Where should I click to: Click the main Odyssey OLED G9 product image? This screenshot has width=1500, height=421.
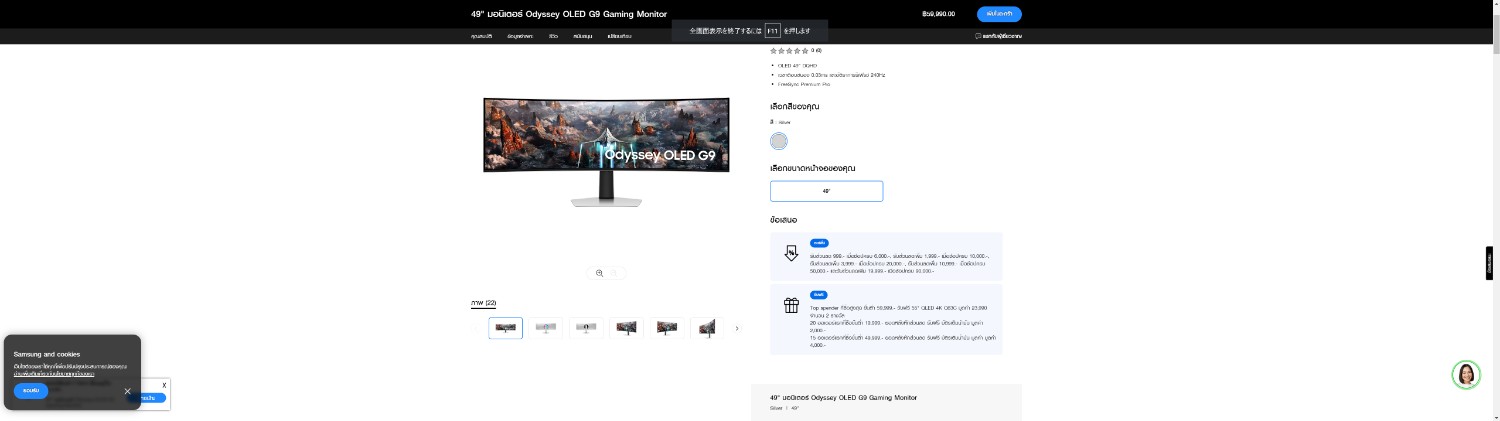click(606, 152)
